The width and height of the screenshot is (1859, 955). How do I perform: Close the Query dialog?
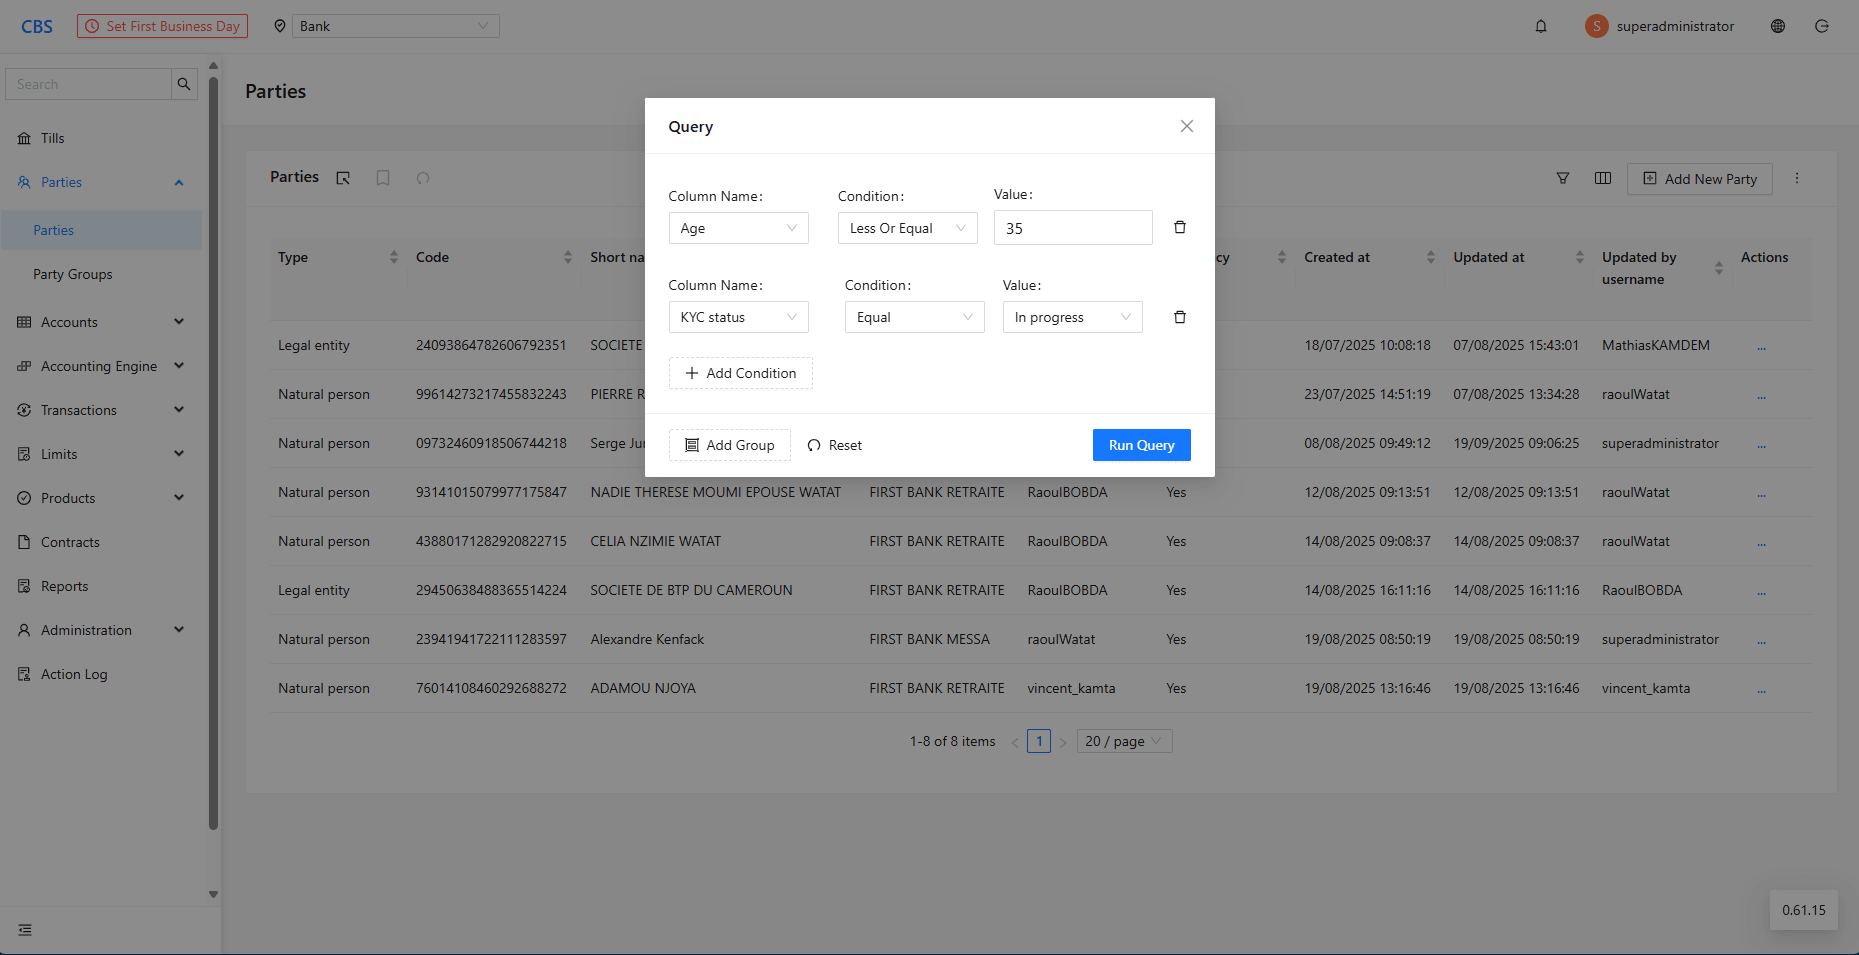click(1187, 126)
